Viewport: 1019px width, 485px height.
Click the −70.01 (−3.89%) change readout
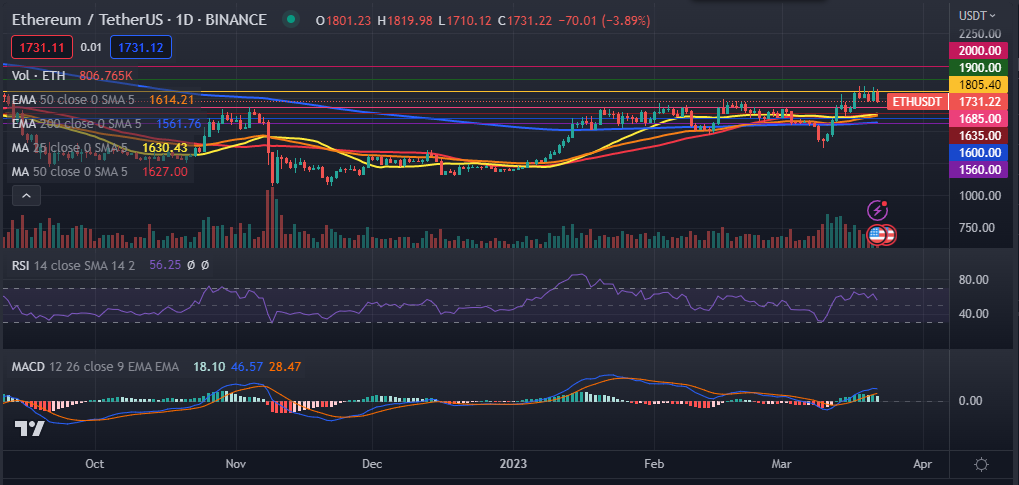[x=604, y=21]
